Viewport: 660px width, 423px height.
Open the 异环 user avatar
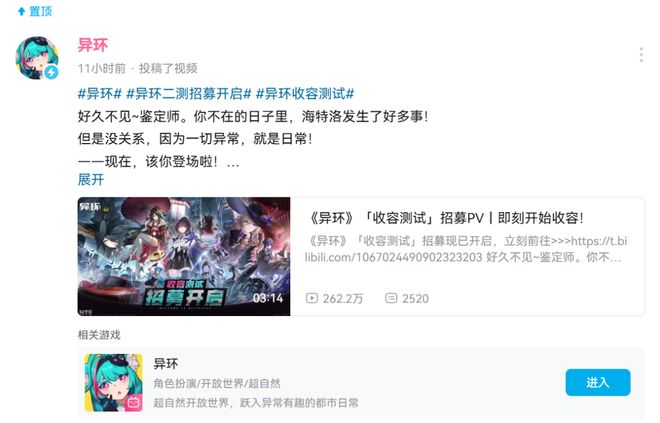(x=37, y=58)
